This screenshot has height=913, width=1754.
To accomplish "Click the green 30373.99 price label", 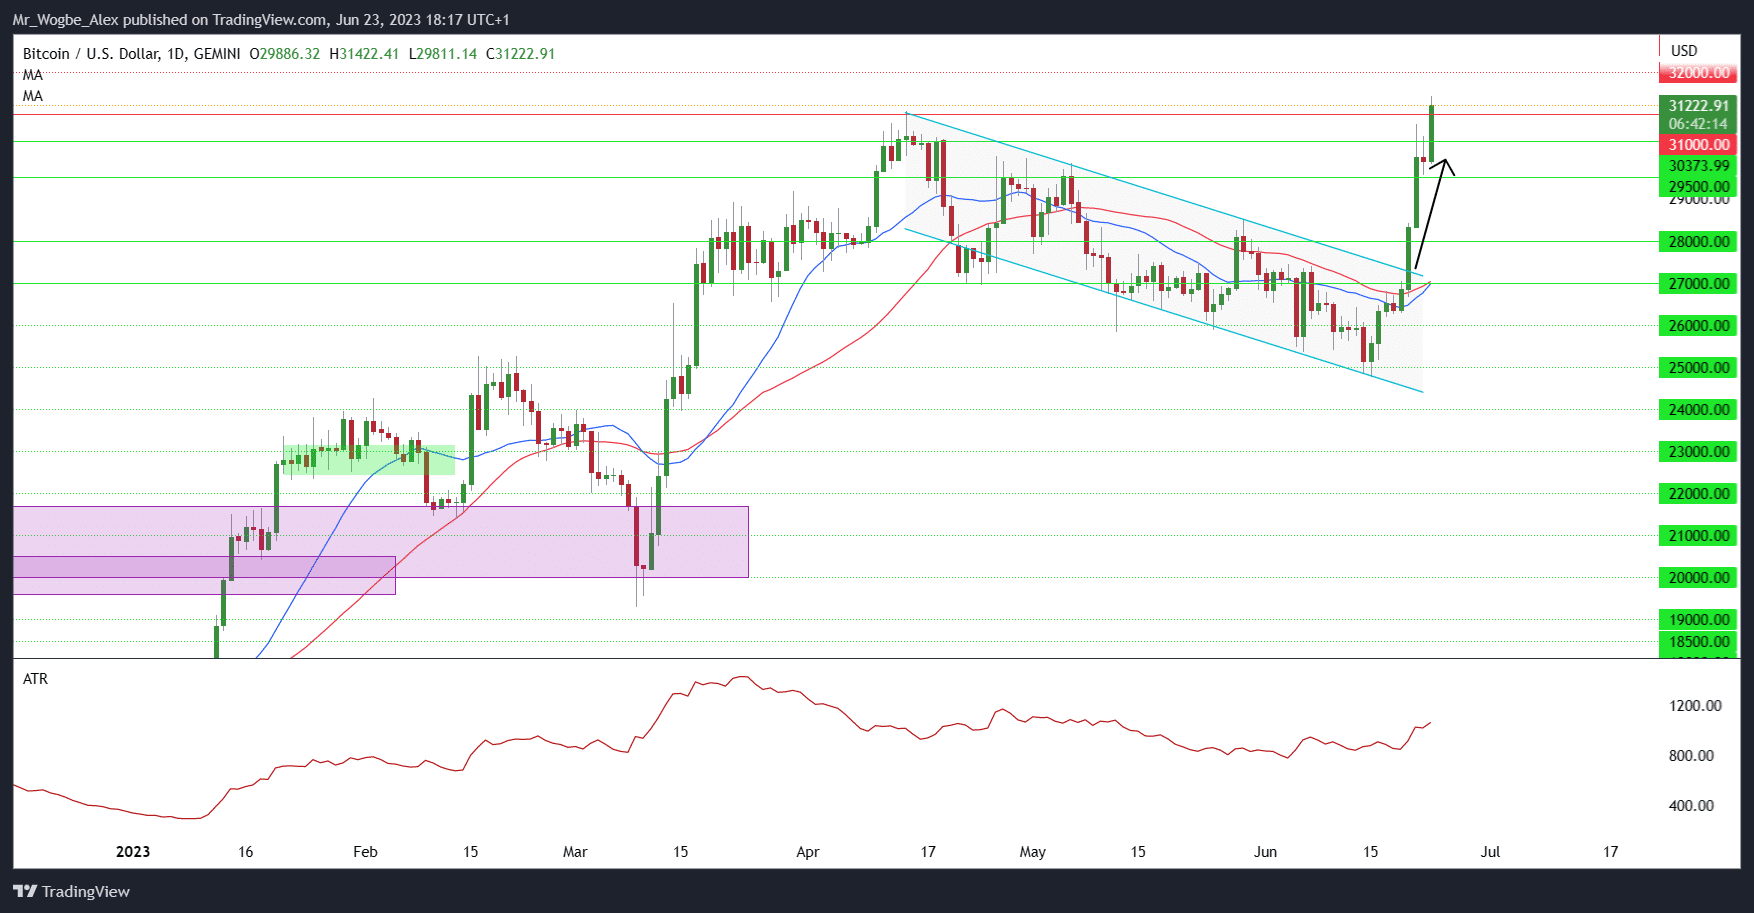I will 1699,166.
